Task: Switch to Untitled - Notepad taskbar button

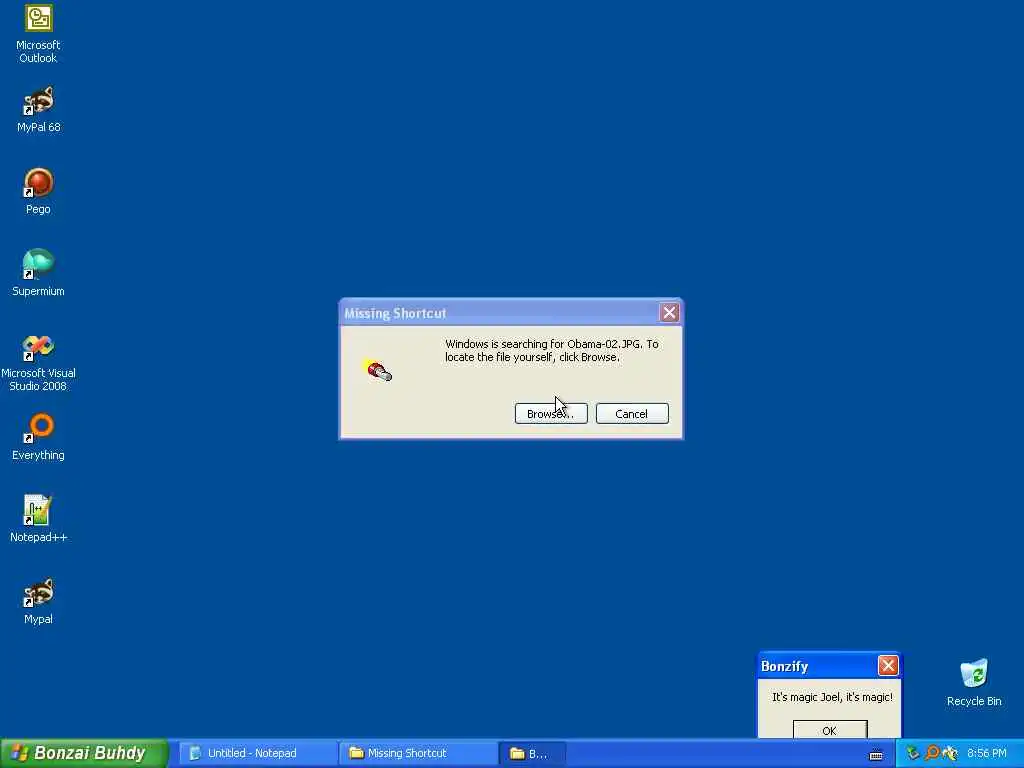Action: [257, 753]
